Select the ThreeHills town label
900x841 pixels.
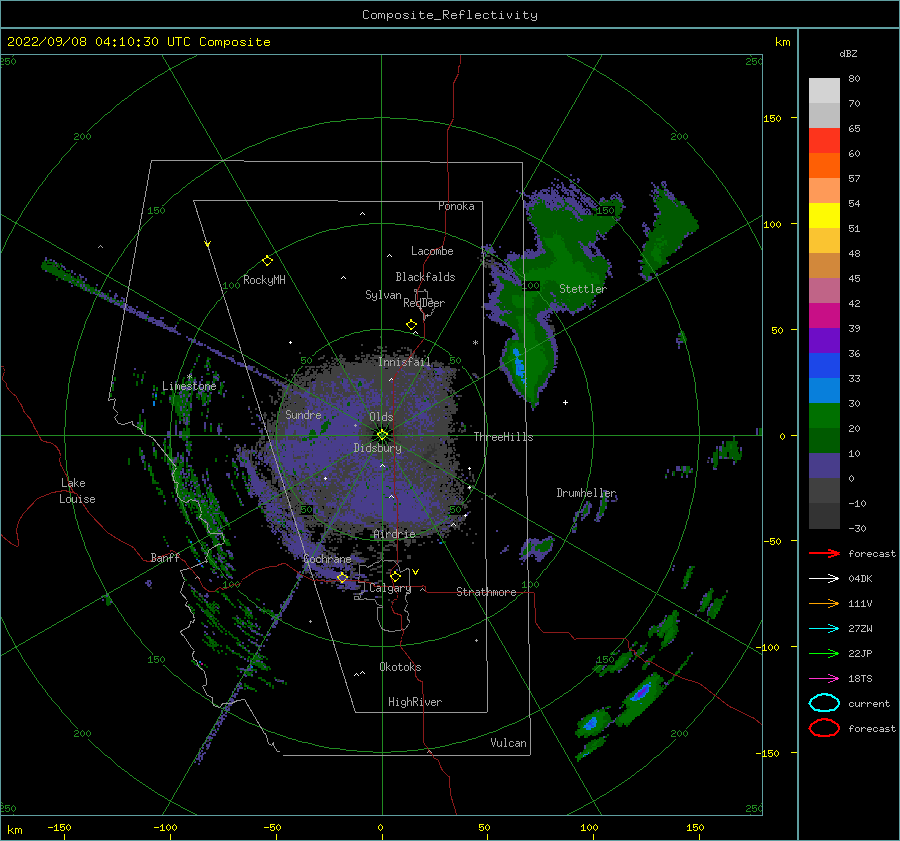[503, 437]
